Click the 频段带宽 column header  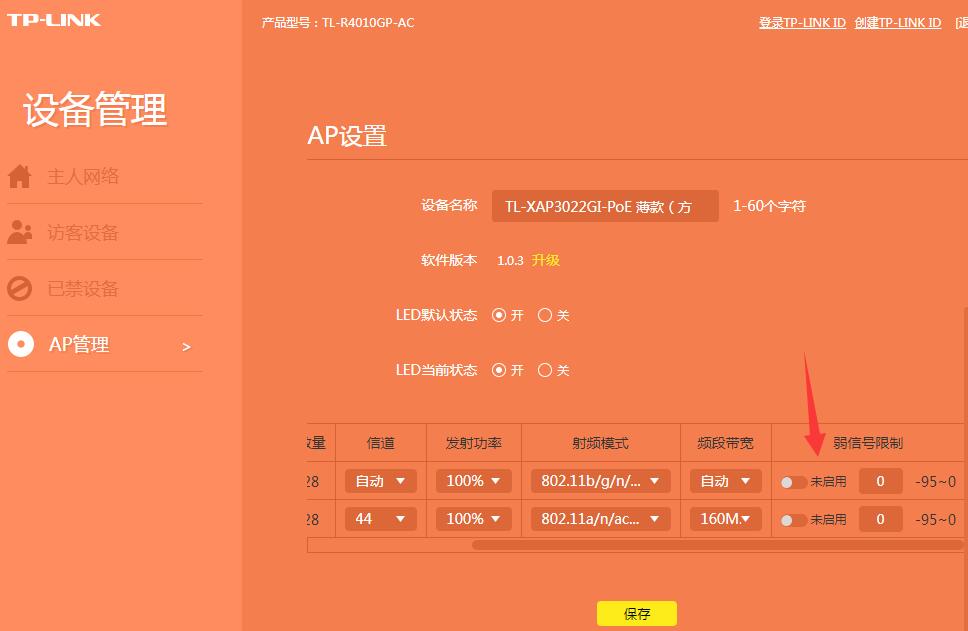pyautogui.click(x=725, y=443)
